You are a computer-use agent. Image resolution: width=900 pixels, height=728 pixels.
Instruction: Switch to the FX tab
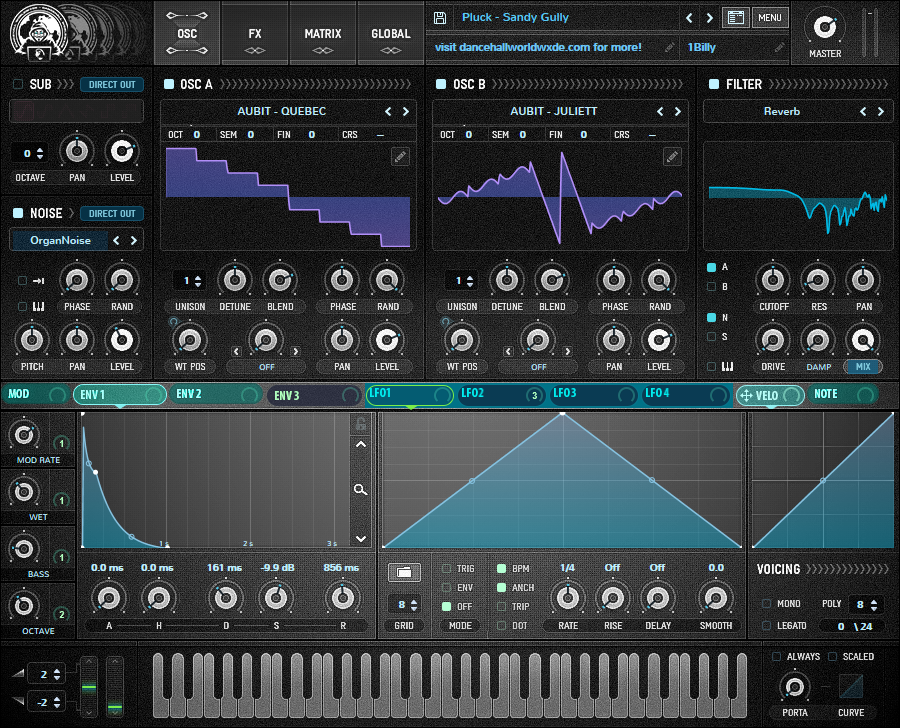[x=255, y=34]
